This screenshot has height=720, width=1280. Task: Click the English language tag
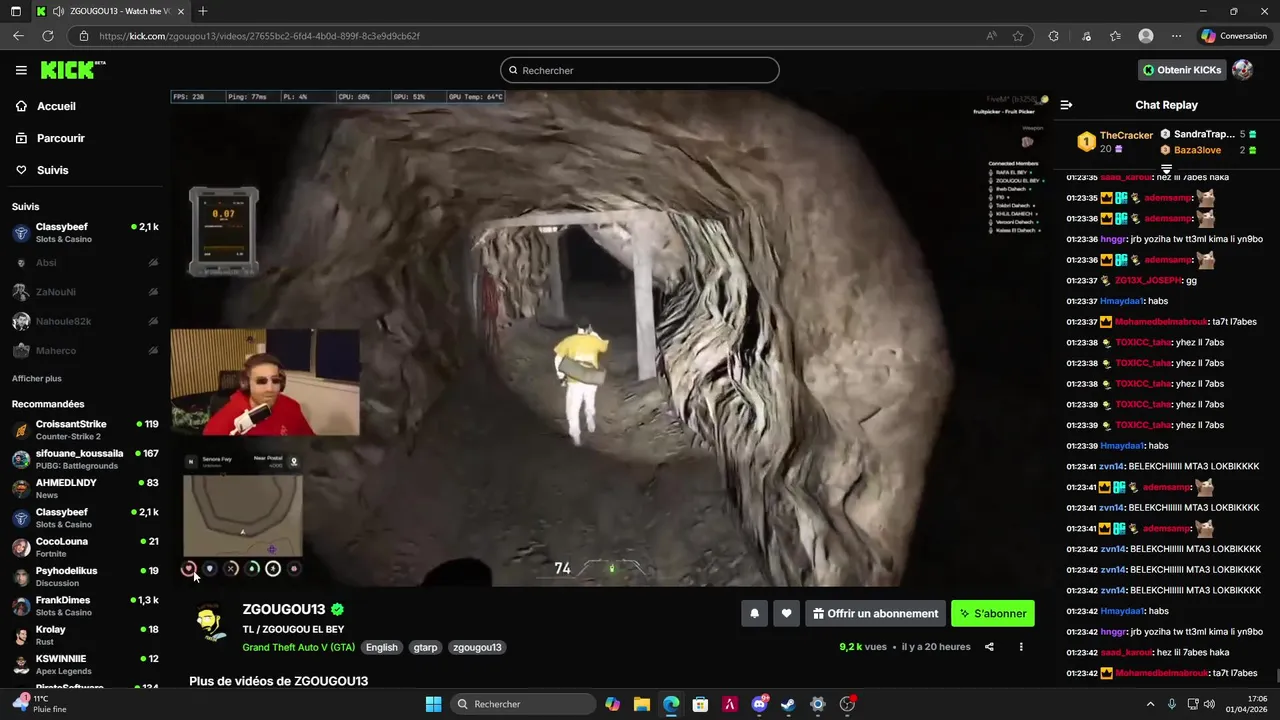pyautogui.click(x=381, y=647)
